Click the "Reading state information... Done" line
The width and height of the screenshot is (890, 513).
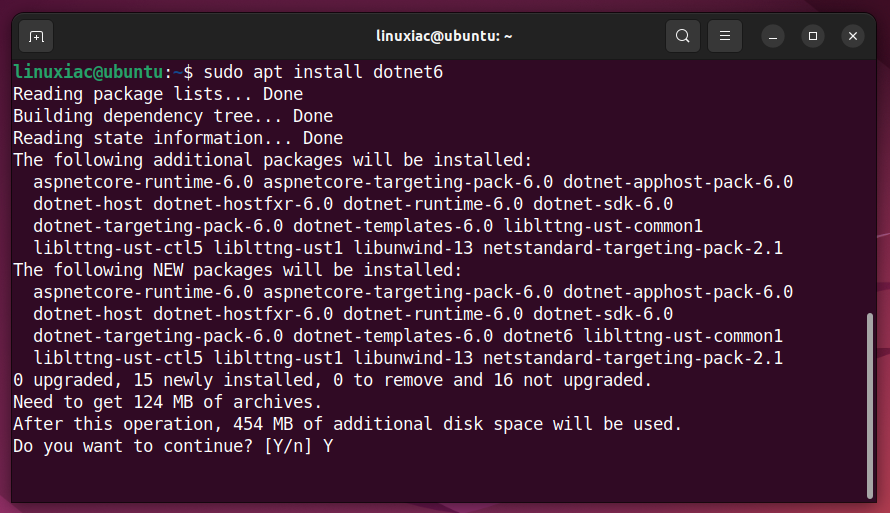tap(178, 138)
